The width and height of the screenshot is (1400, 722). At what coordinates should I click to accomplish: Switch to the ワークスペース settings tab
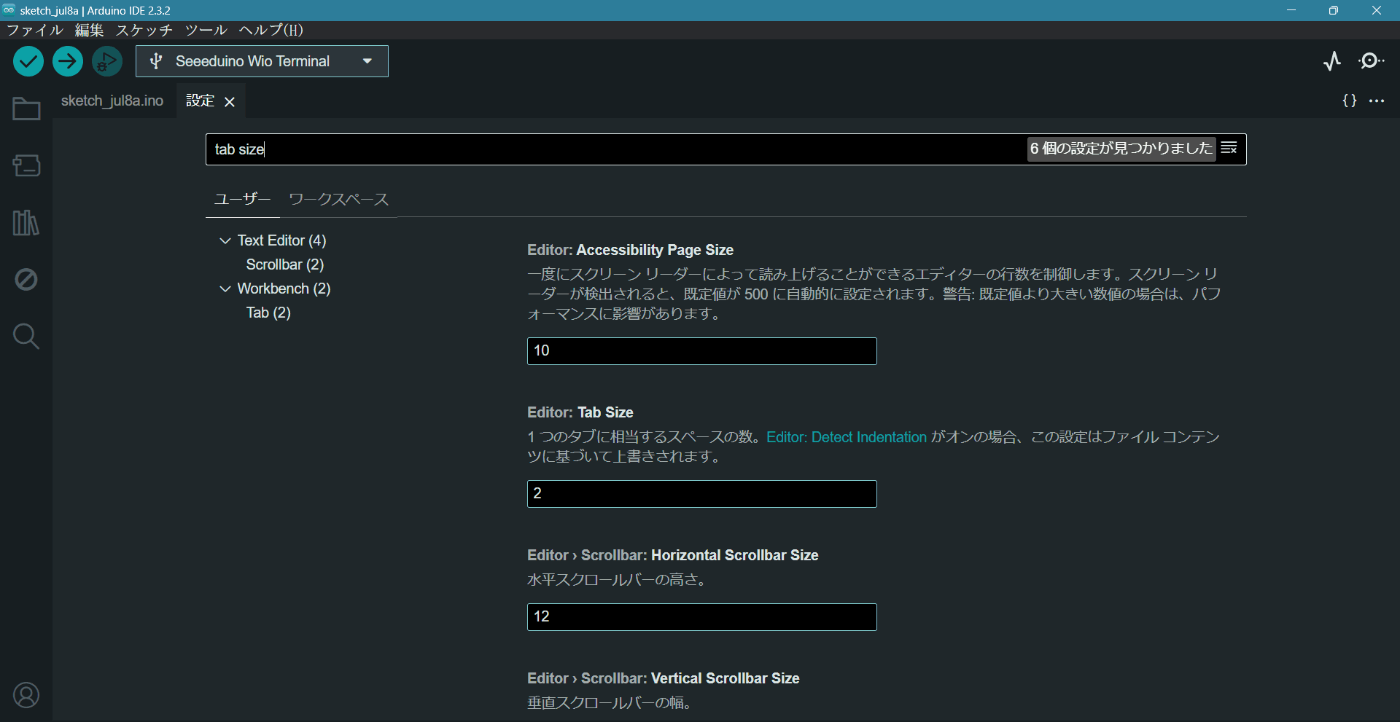pos(338,199)
